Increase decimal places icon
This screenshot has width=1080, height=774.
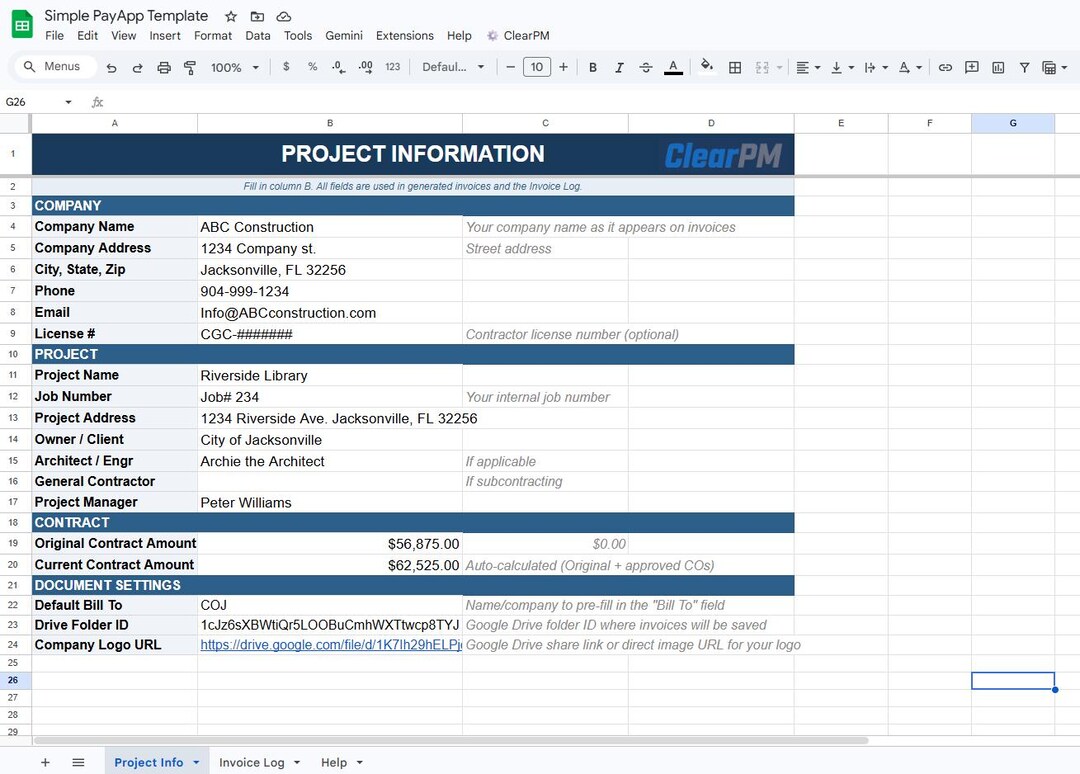point(366,67)
